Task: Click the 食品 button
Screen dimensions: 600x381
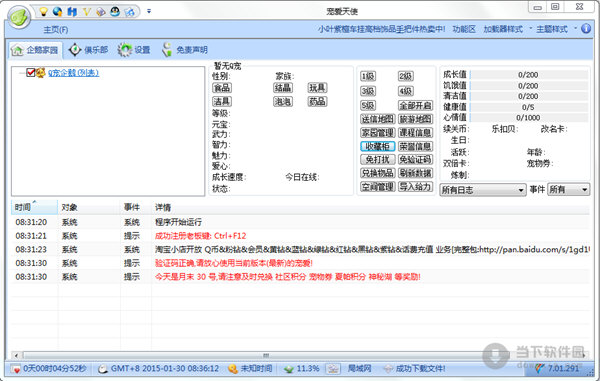Action: point(222,88)
